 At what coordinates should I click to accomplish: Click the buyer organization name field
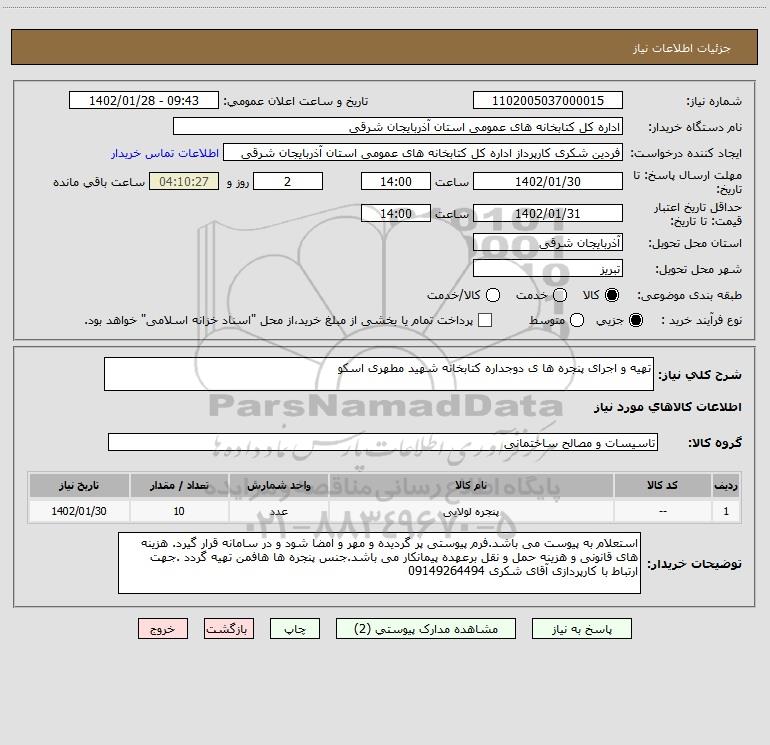click(398, 127)
